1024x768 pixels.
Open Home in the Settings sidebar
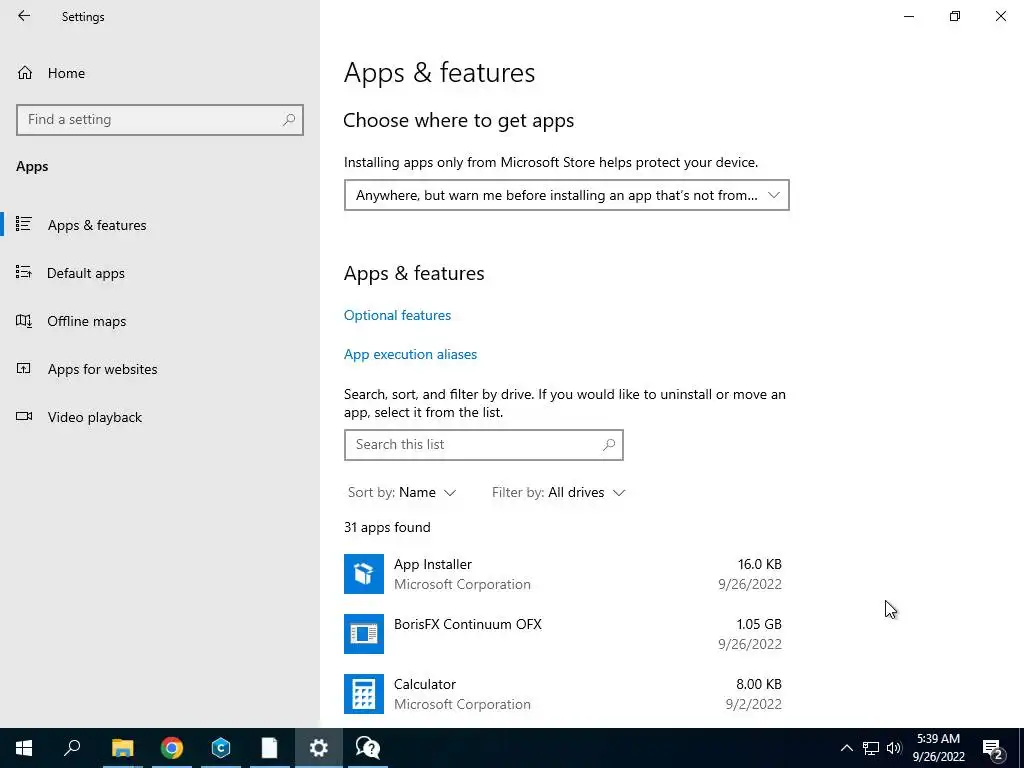pyautogui.click(x=66, y=73)
